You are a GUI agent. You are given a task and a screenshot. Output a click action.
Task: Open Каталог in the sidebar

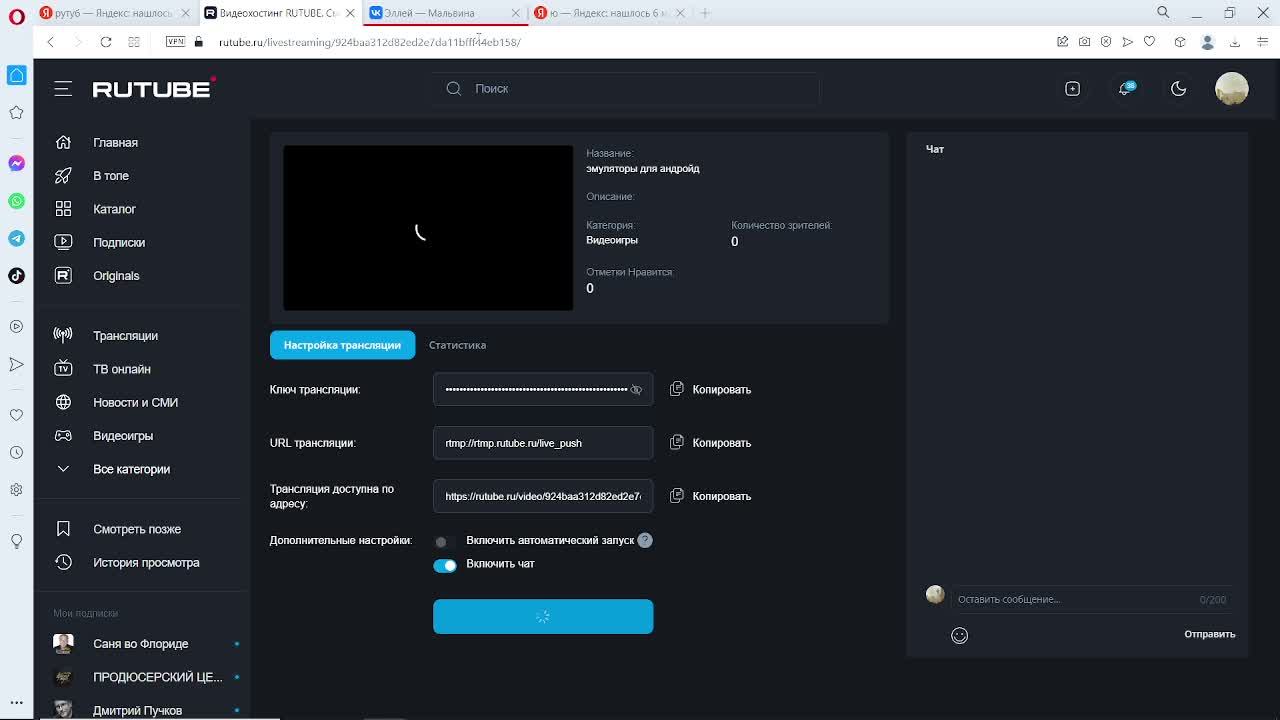pos(114,209)
